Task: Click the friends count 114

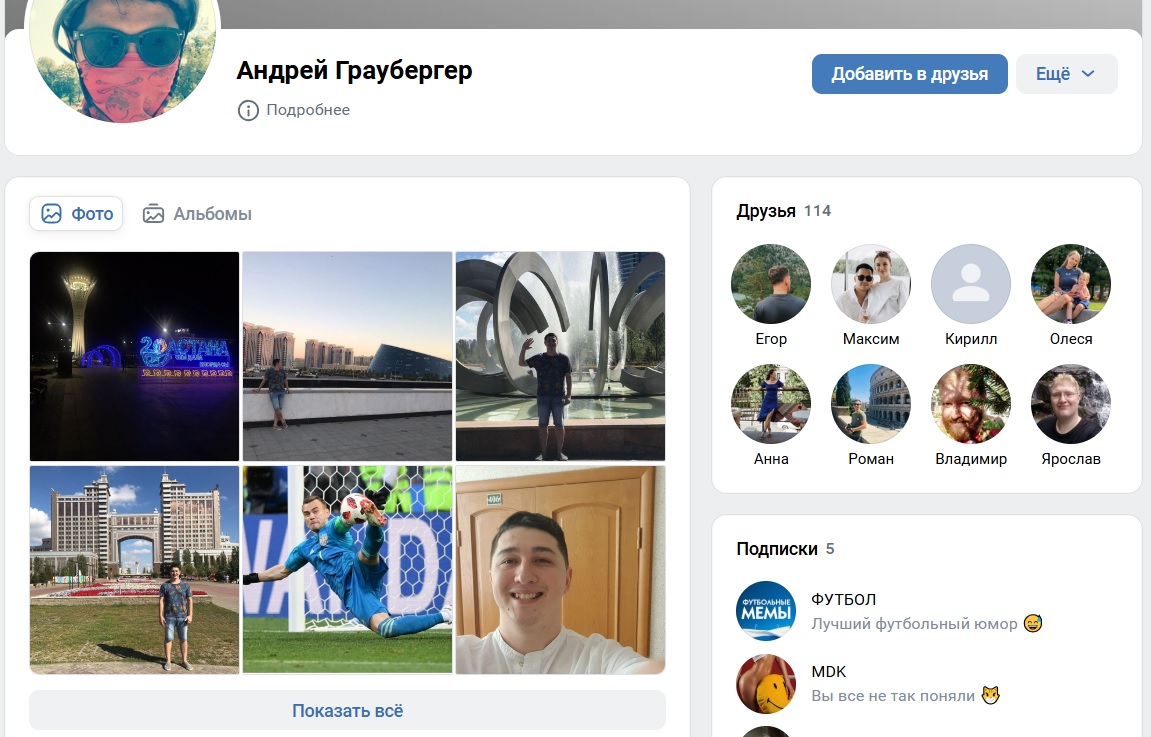Action: pos(817,211)
